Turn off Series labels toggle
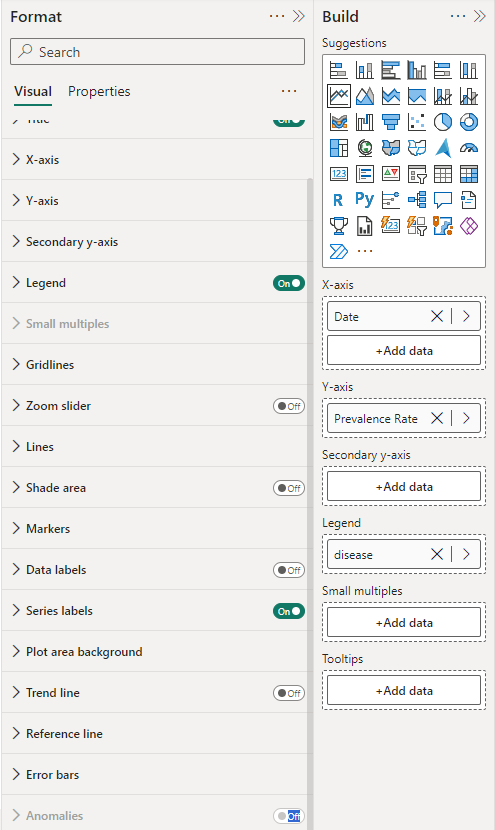495x830 pixels. (289, 611)
